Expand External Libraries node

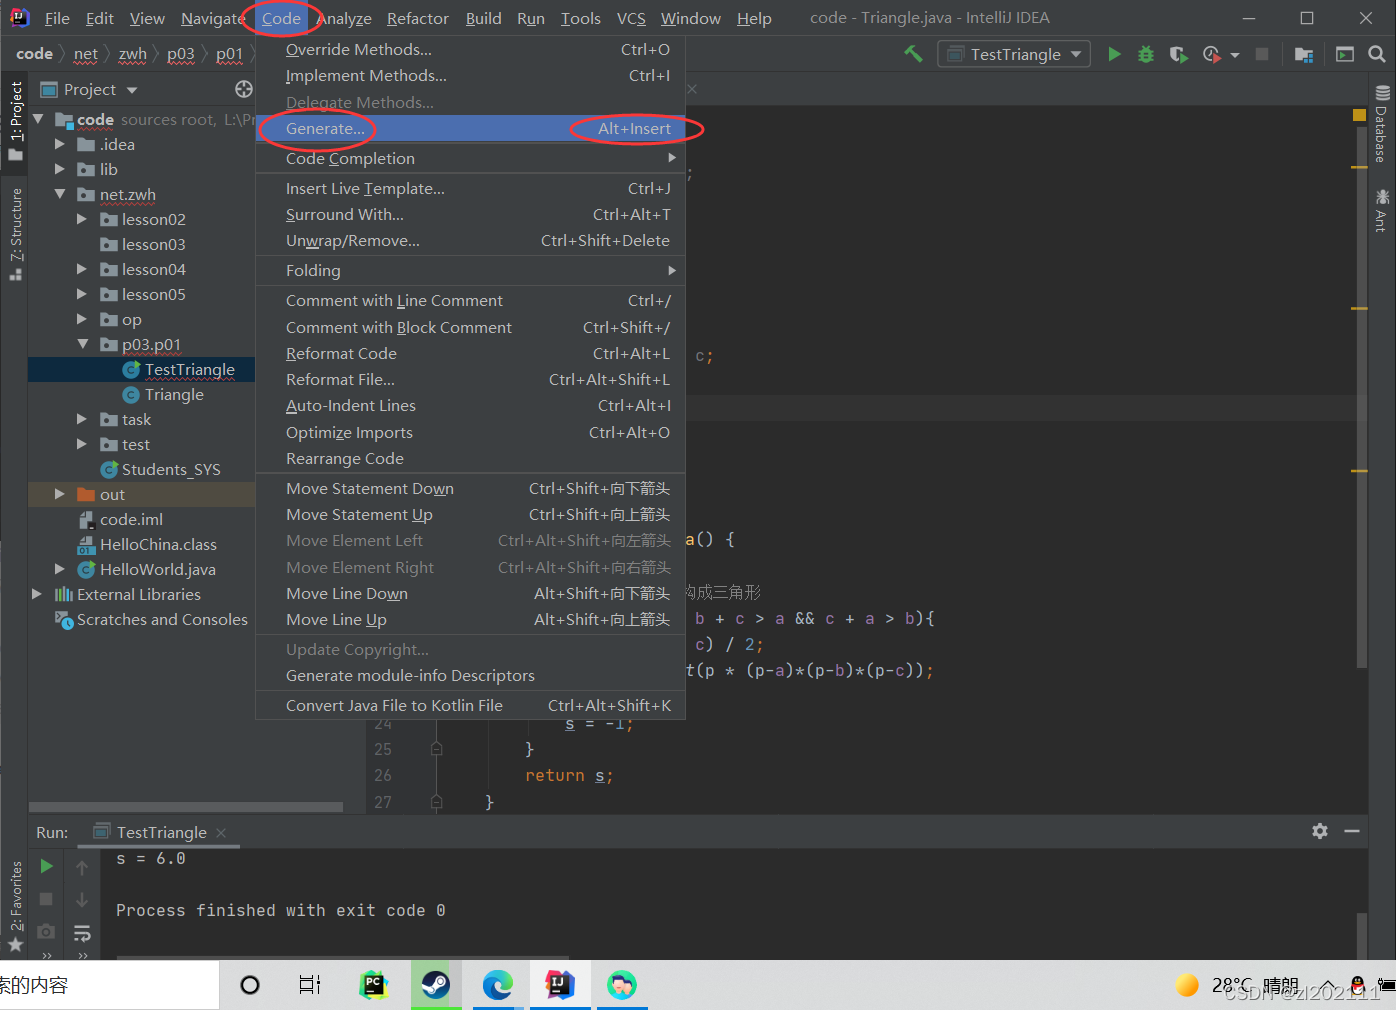[37, 594]
